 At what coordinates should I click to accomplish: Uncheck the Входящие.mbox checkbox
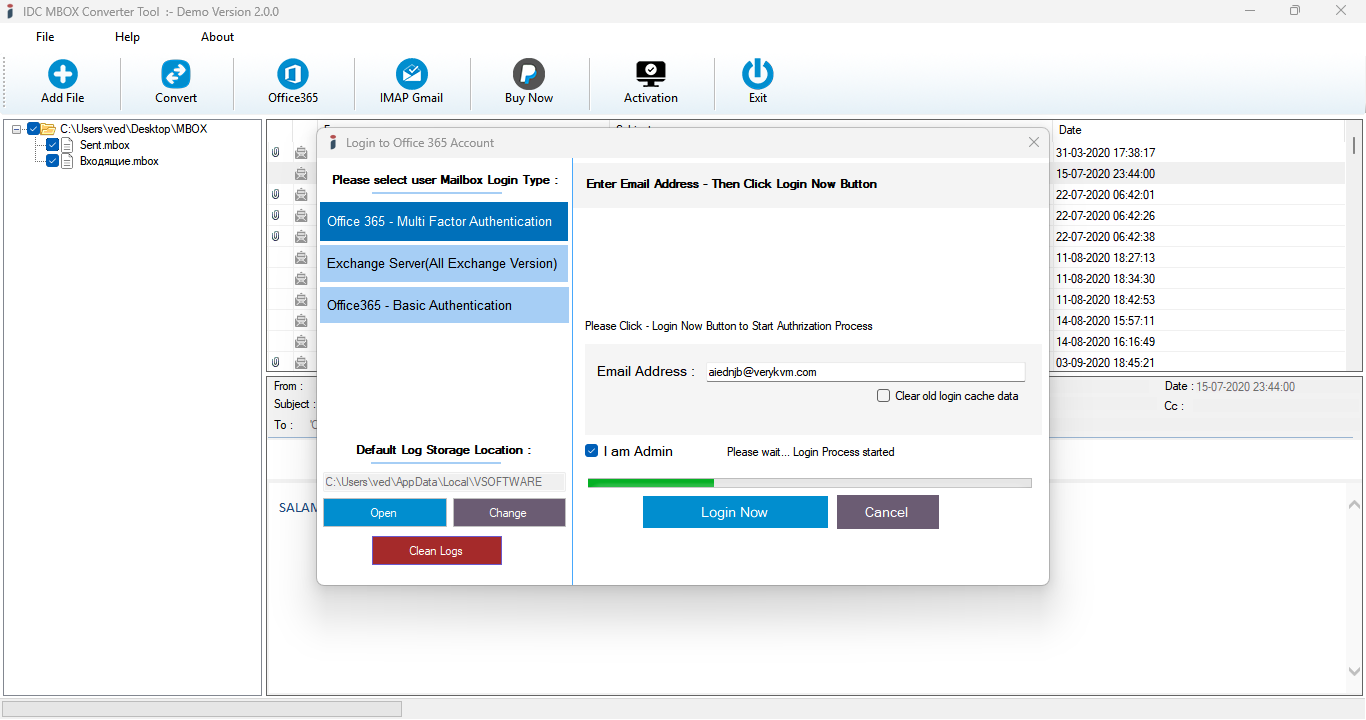pos(53,161)
